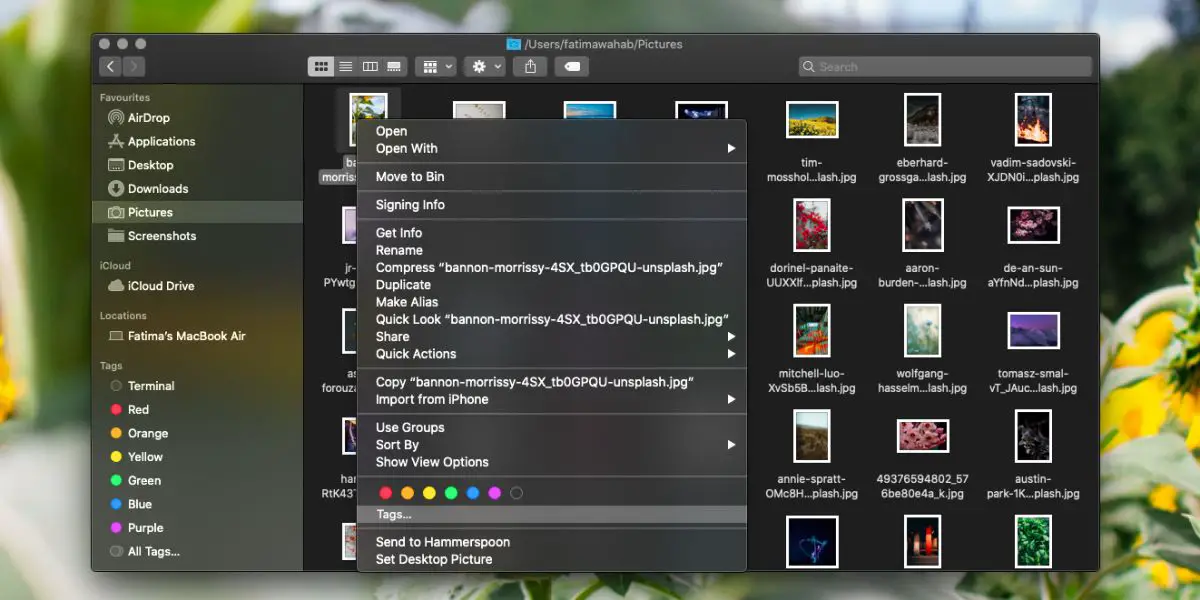Switch to icon view in toolbar
Image resolution: width=1200 pixels, height=600 pixels.
321,67
